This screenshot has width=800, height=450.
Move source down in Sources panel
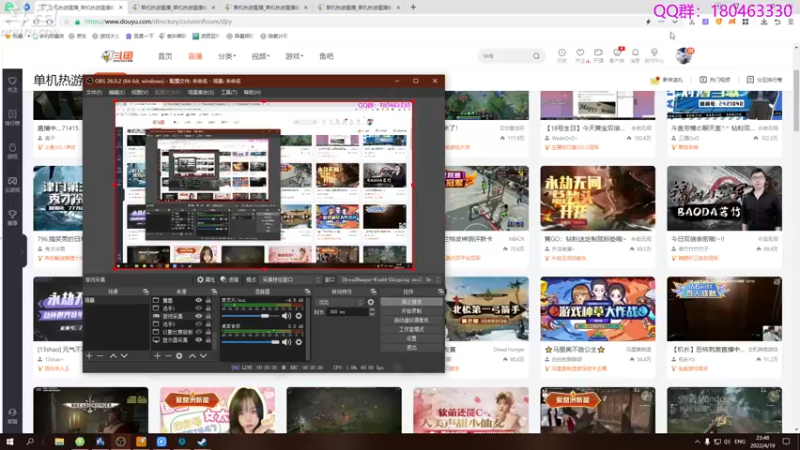(x=203, y=356)
